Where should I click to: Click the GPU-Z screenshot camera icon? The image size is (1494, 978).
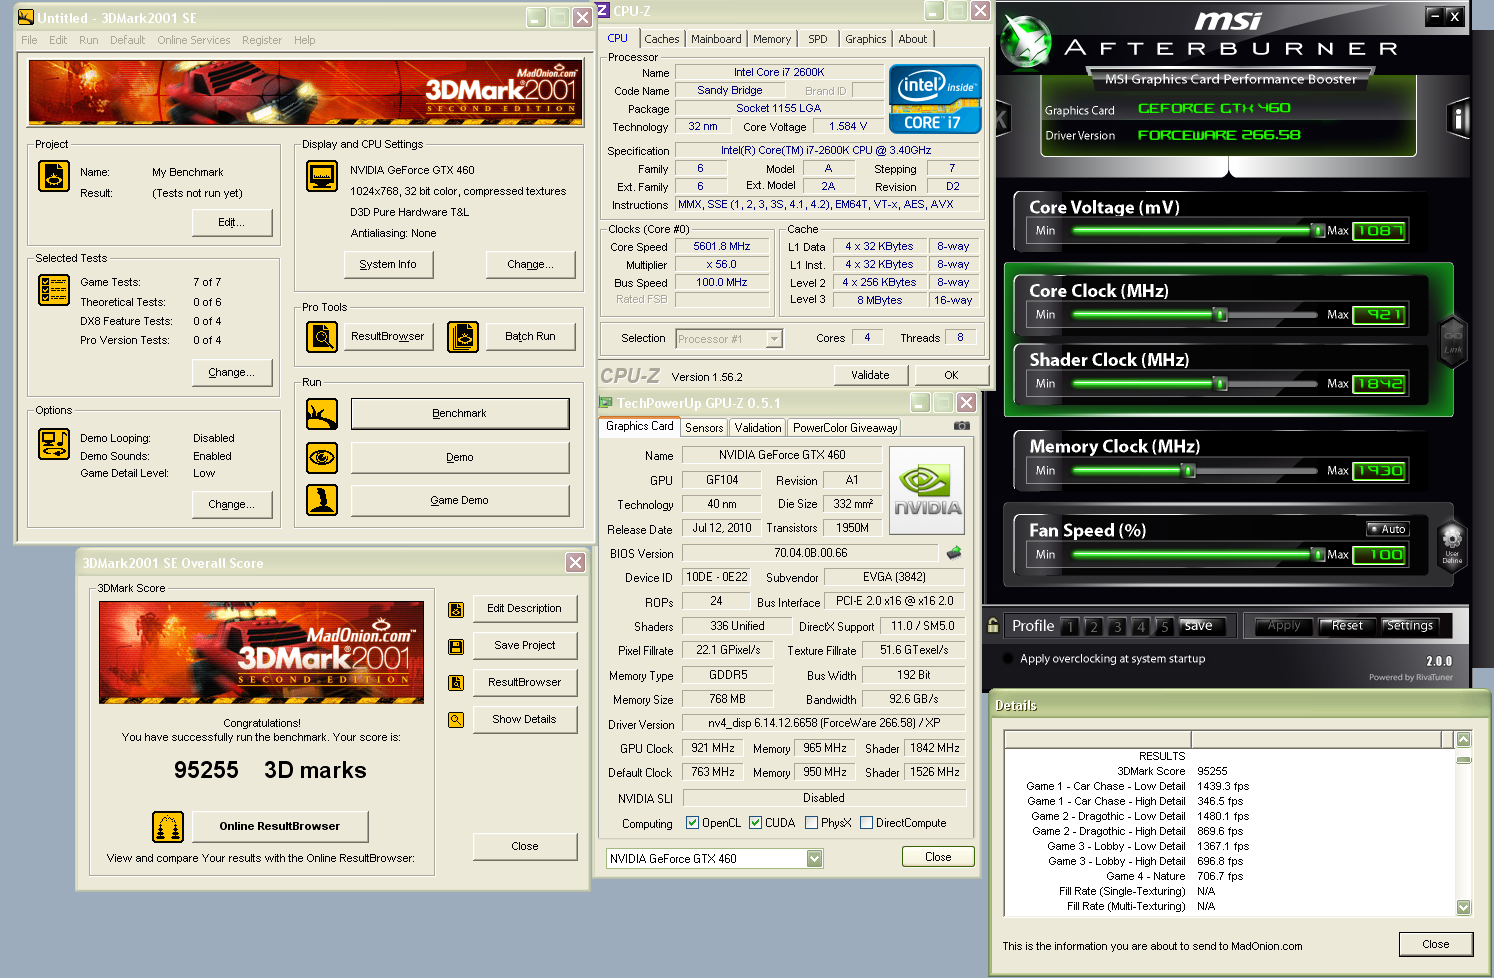962,426
